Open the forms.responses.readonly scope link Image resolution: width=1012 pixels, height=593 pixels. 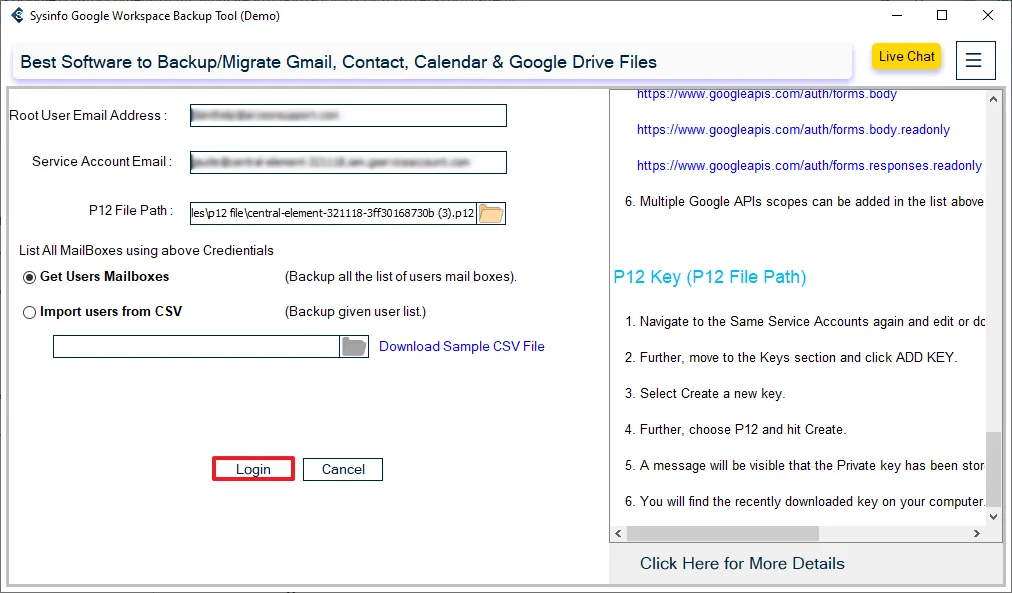tap(809, 166)
